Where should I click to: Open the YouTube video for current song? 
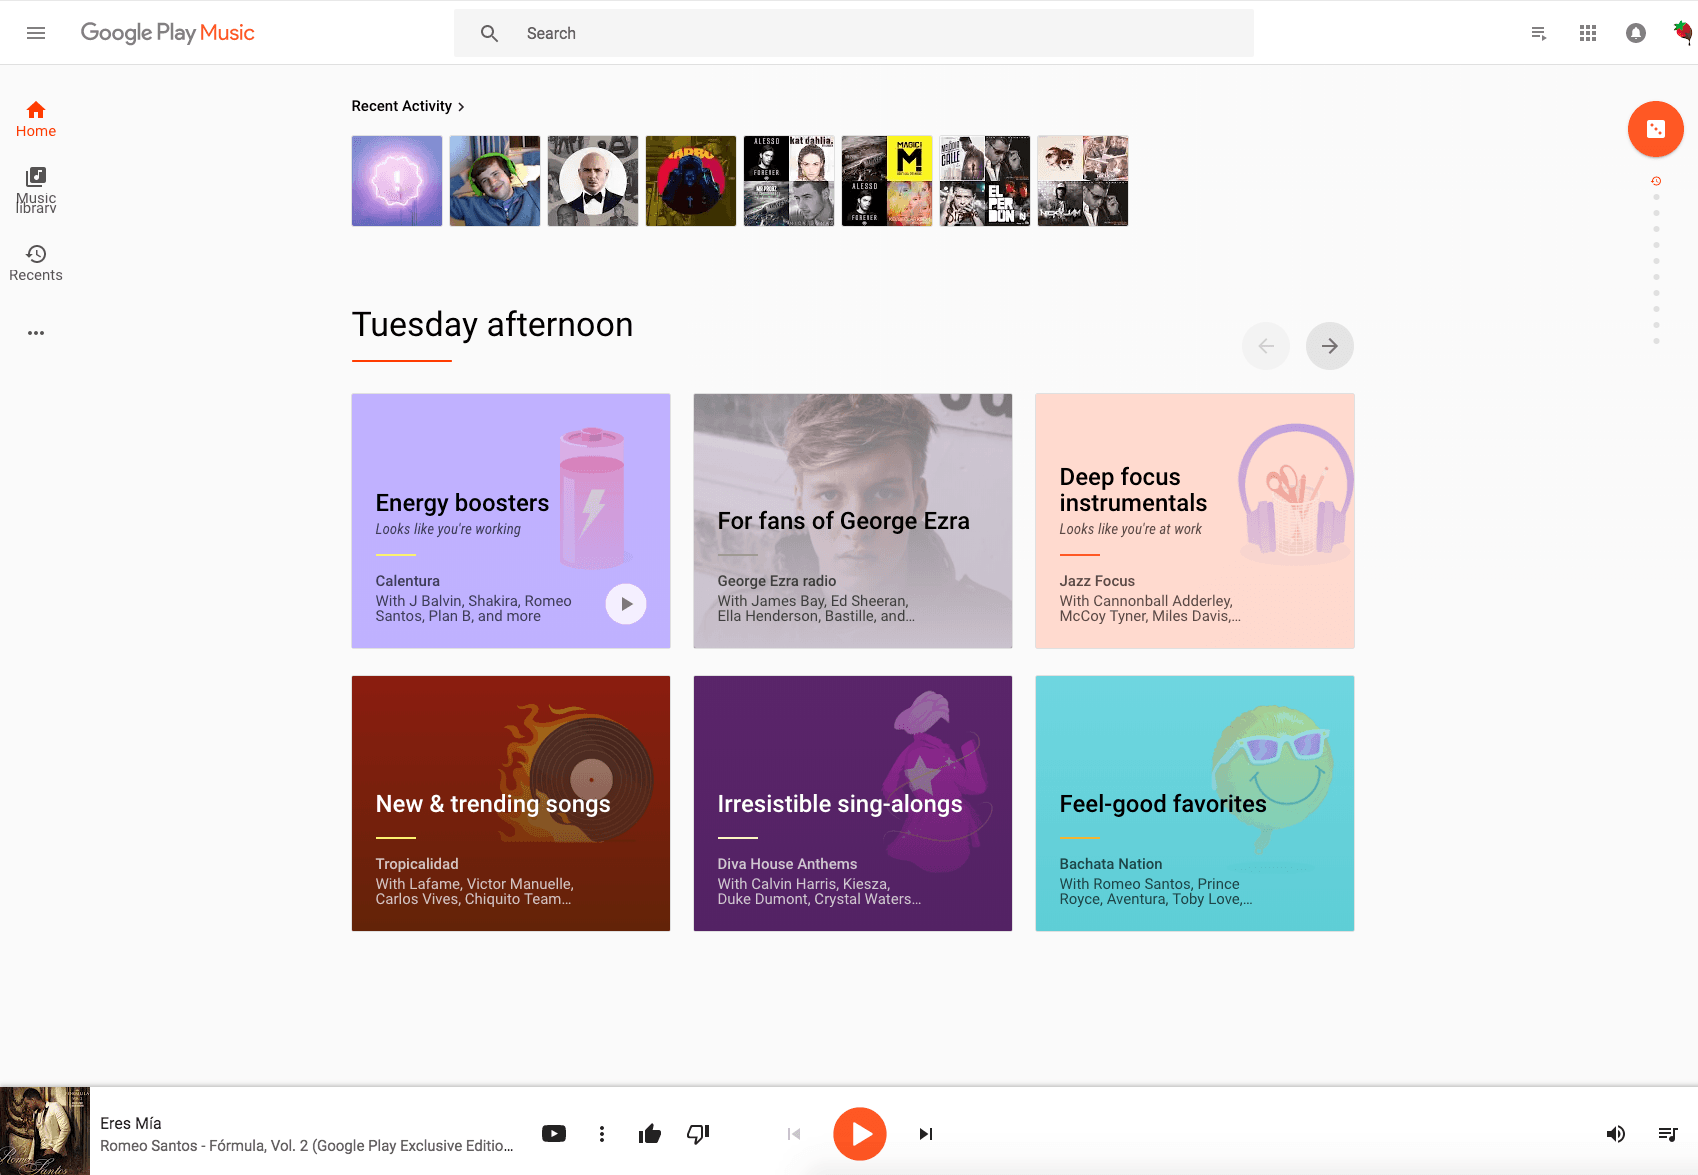(553, 1133)
